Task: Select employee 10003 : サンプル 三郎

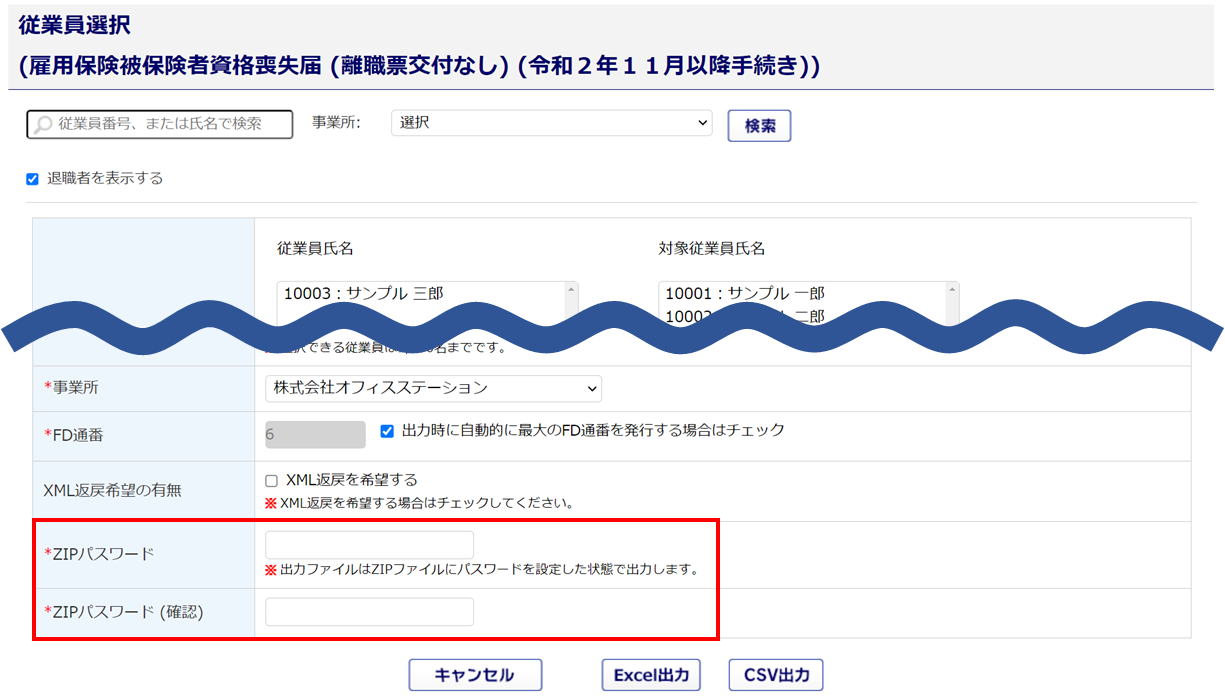Action: (364, 294)
